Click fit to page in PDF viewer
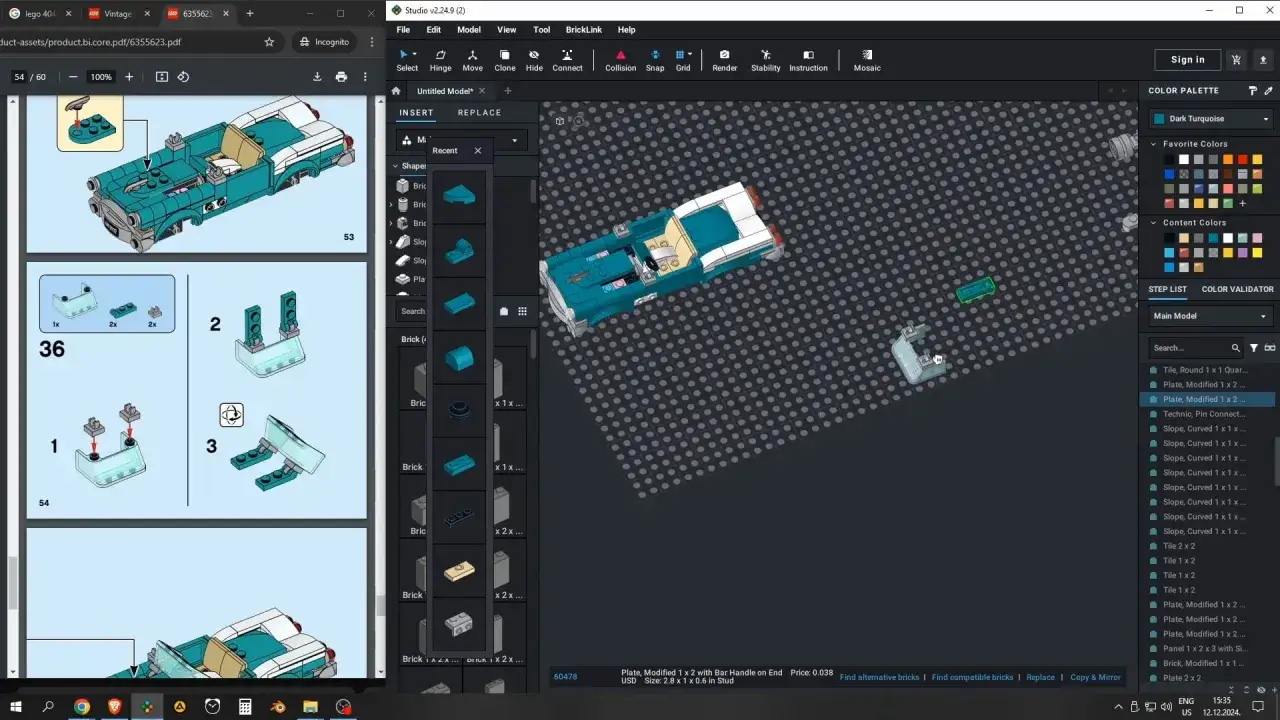The image size is (1280, 720). 161,77
